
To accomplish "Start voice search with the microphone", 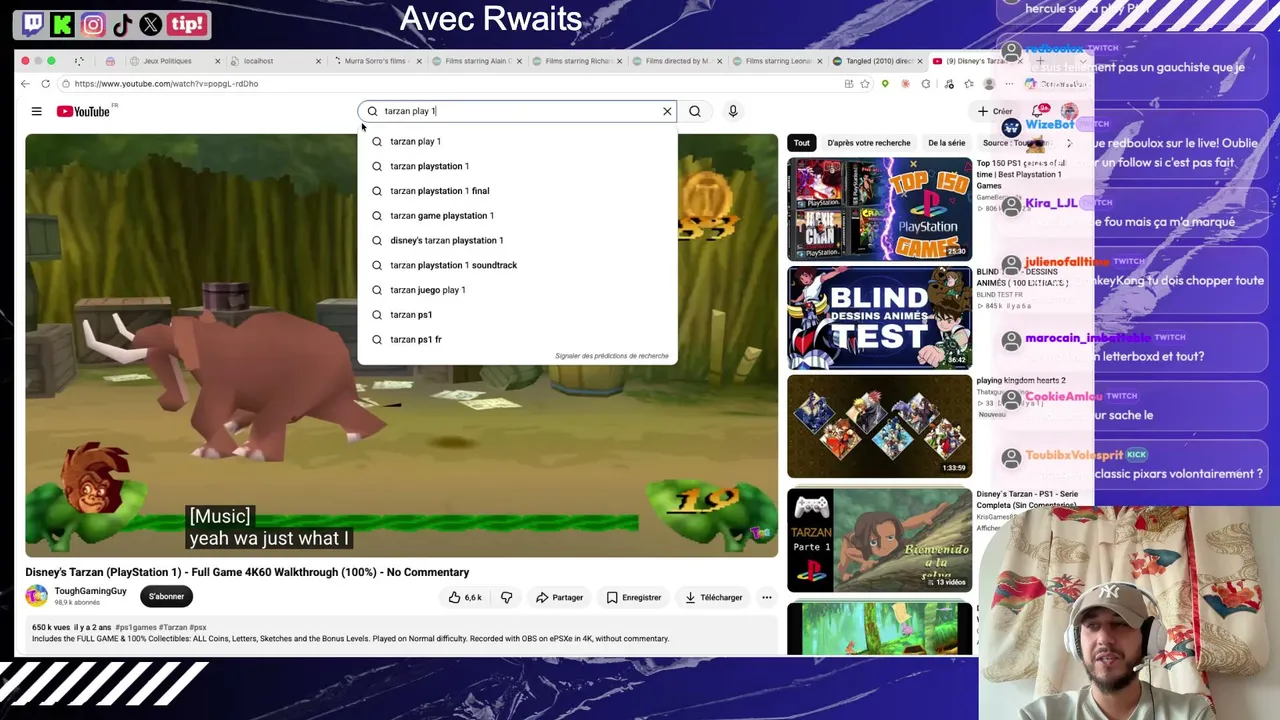I will [733, 111].
